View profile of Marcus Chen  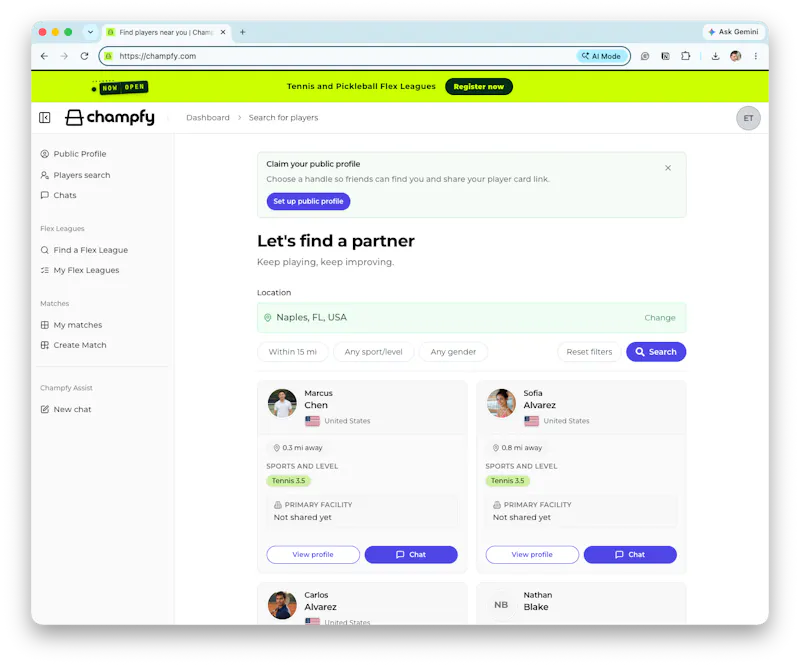[313, 555]
